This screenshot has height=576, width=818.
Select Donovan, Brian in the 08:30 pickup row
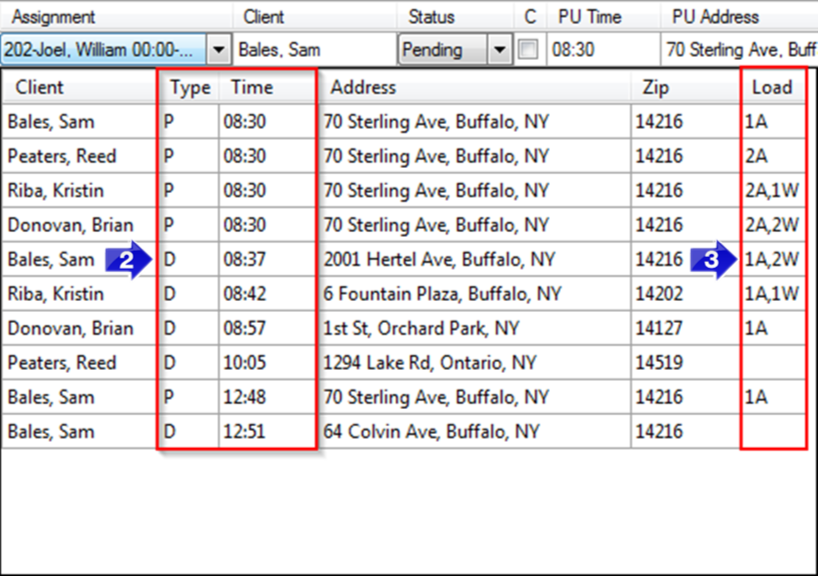pos(70,225)
